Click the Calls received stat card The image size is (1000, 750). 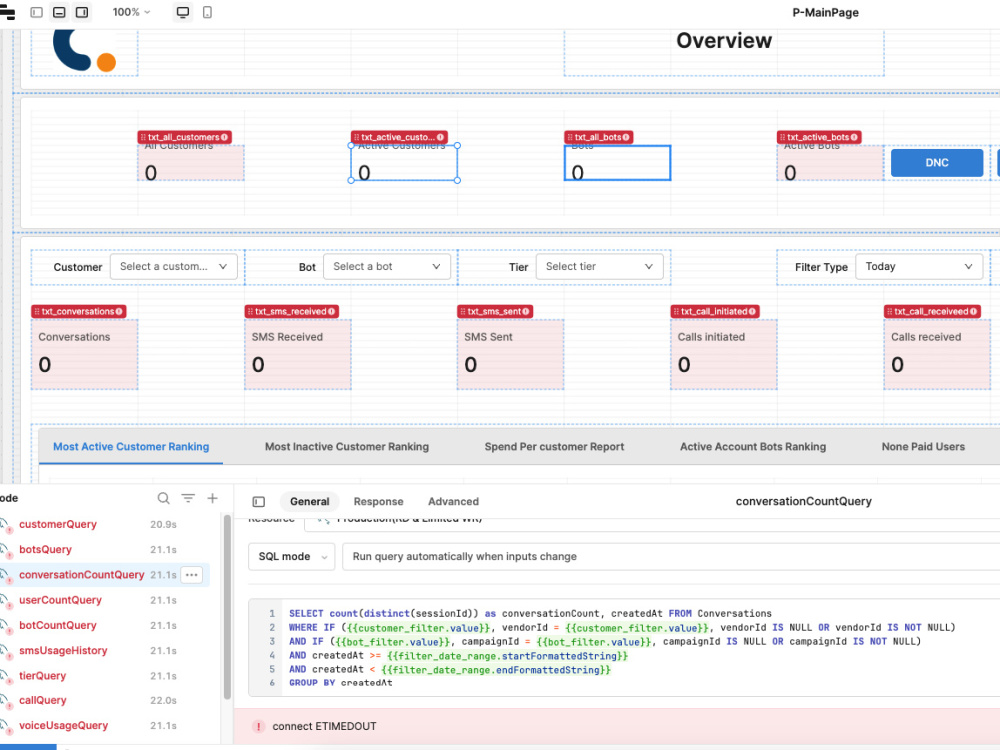click(x=937, y=354)
